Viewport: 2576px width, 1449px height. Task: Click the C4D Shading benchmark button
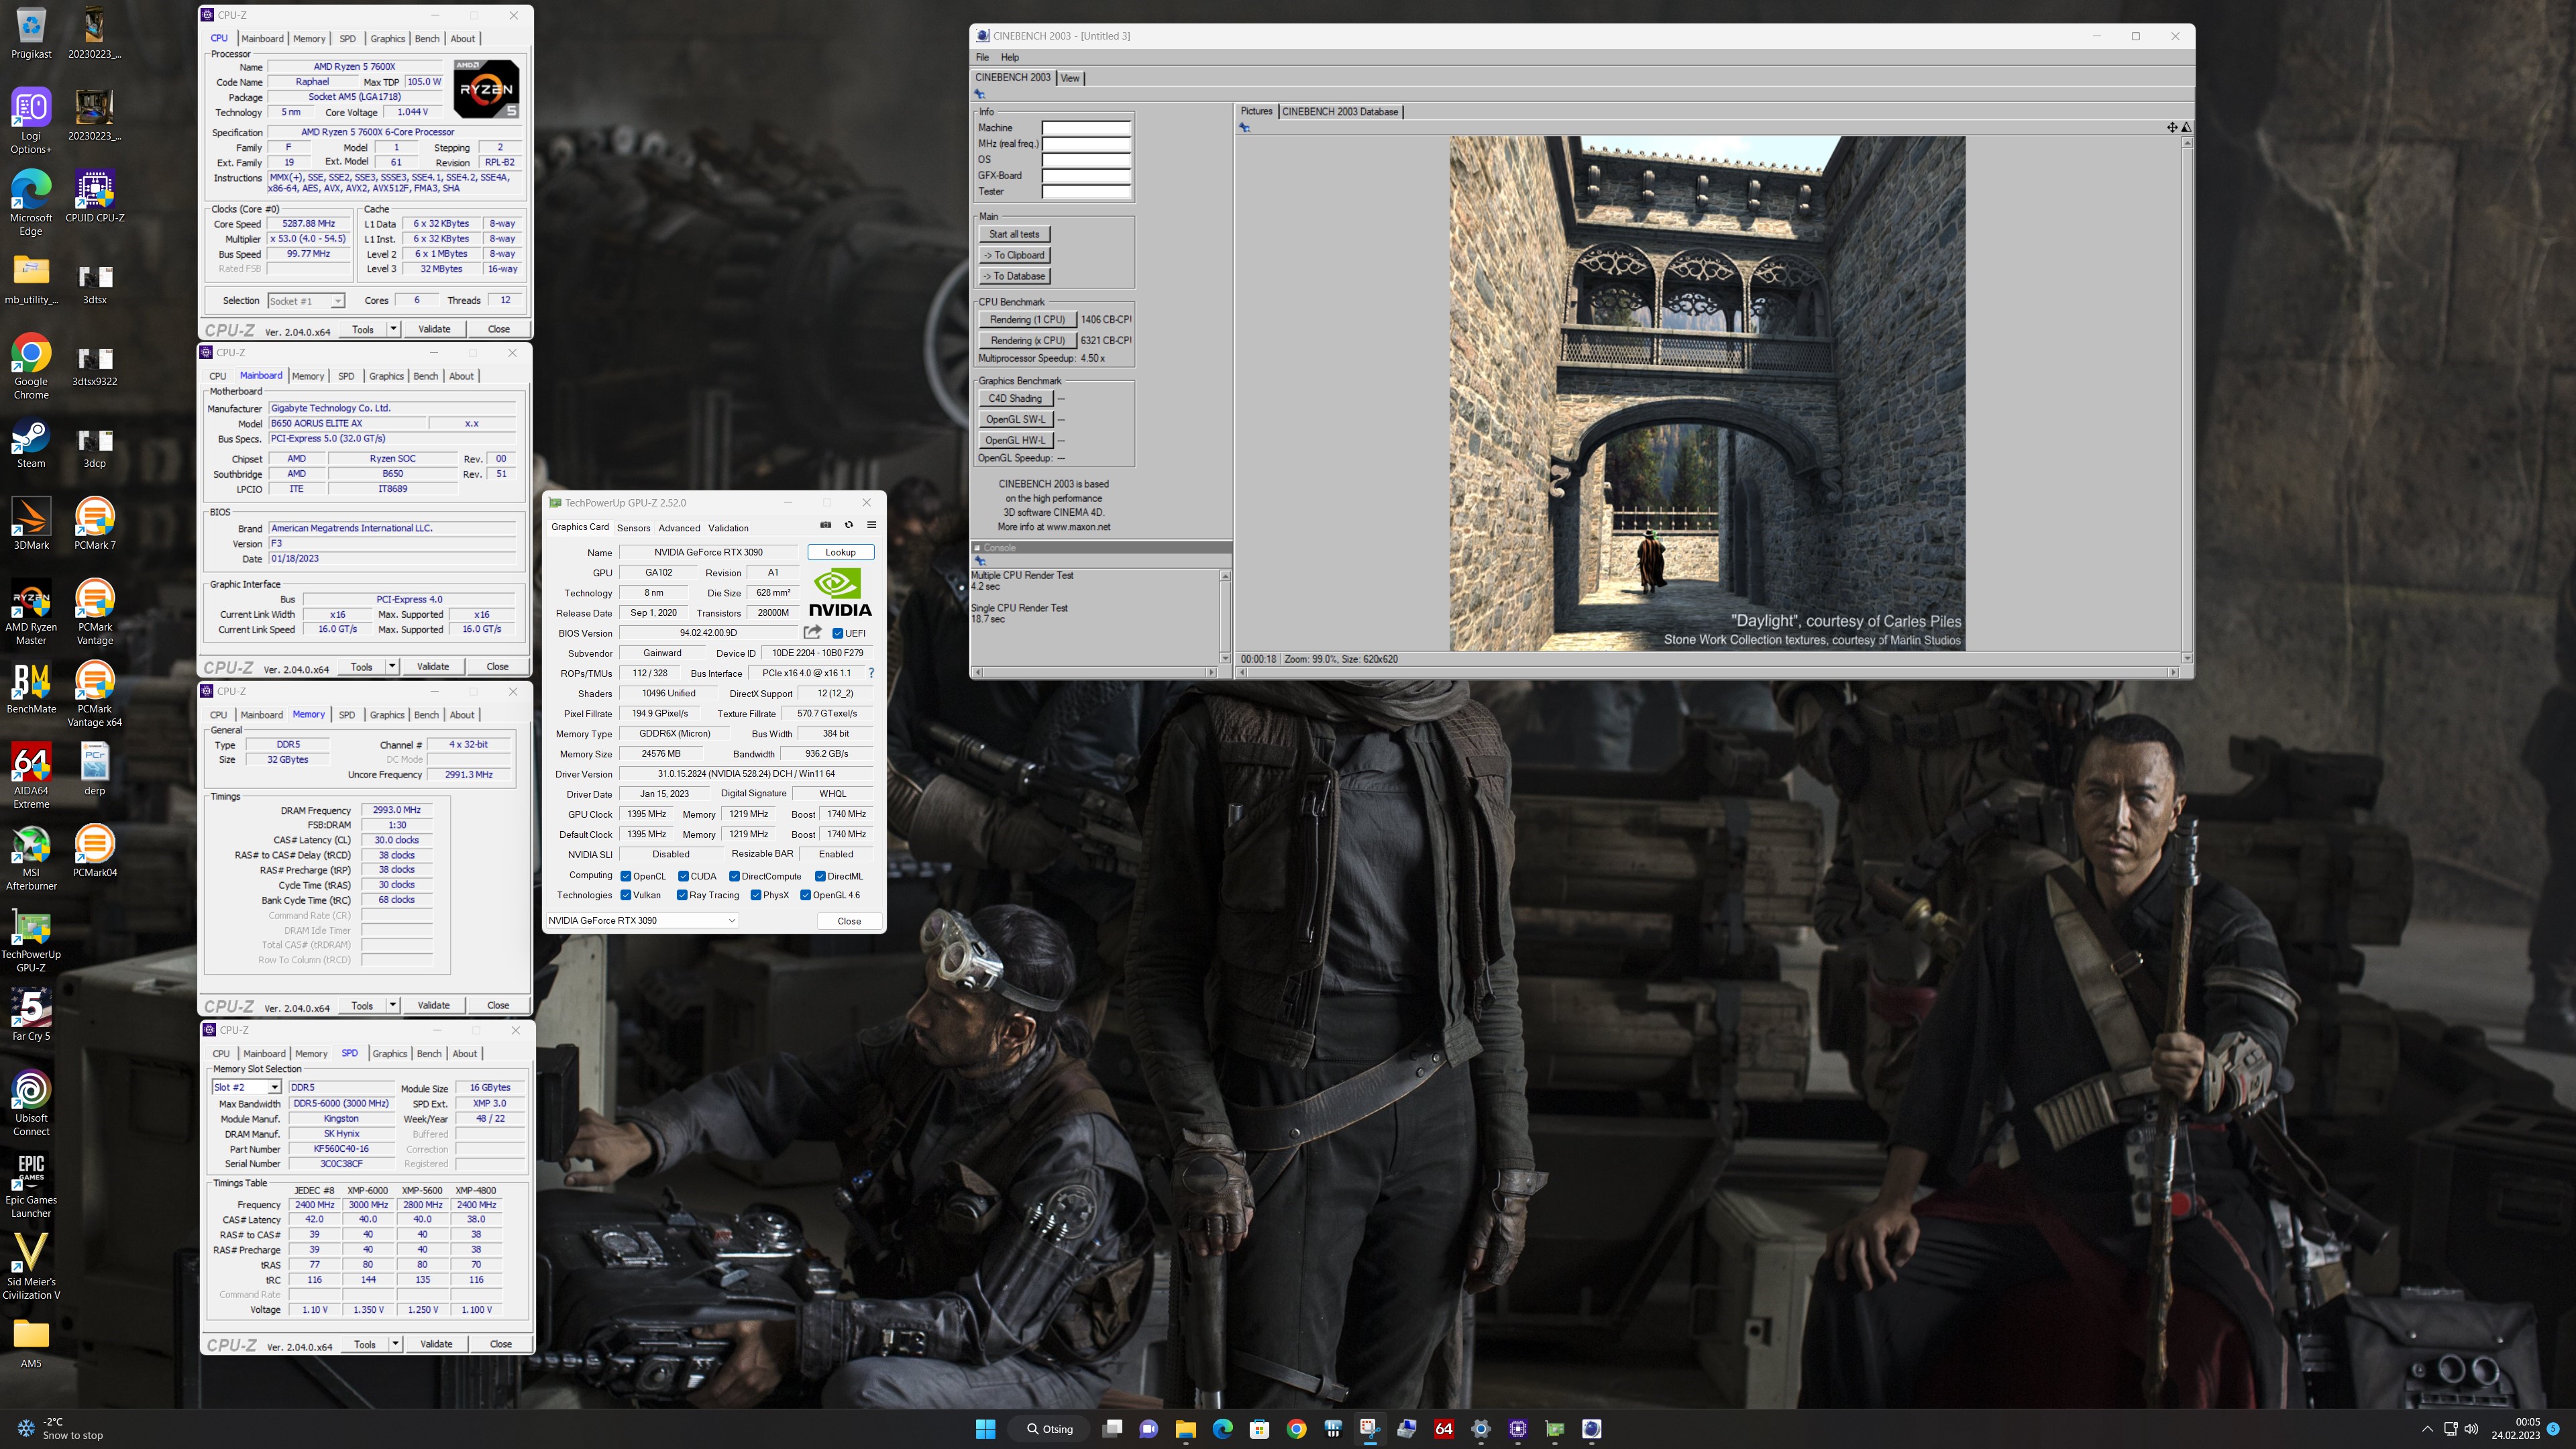click(1014, 398)
